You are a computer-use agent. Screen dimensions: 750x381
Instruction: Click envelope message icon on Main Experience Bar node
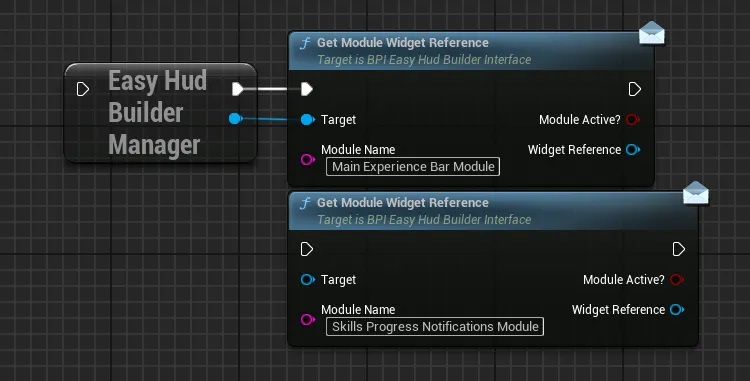coord(652,33)
